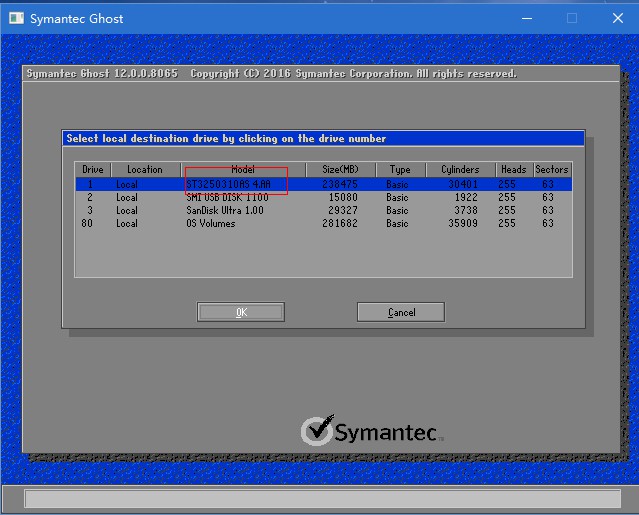Click the Model column header
This screenshot has width=639, height=515.
[x=243, y=170]
